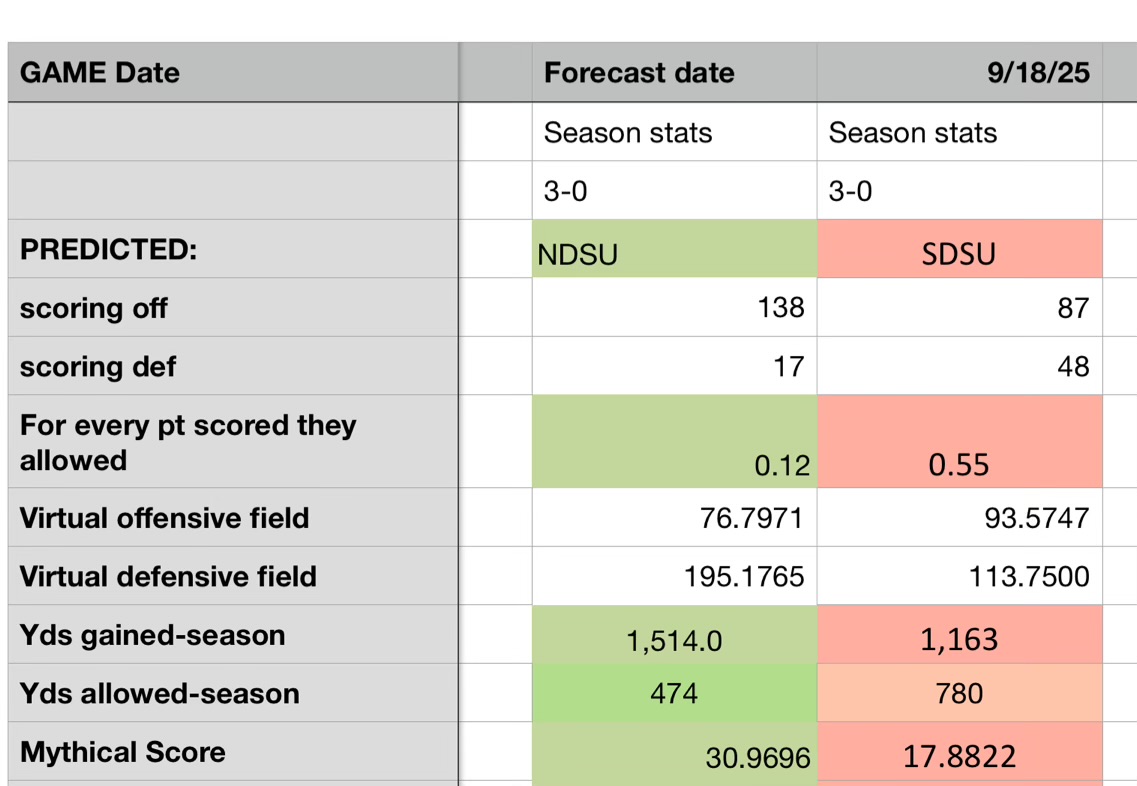Screen dimensions: 1137x786
Task: Select the red SDSU team cell
Action: [959, 251]
